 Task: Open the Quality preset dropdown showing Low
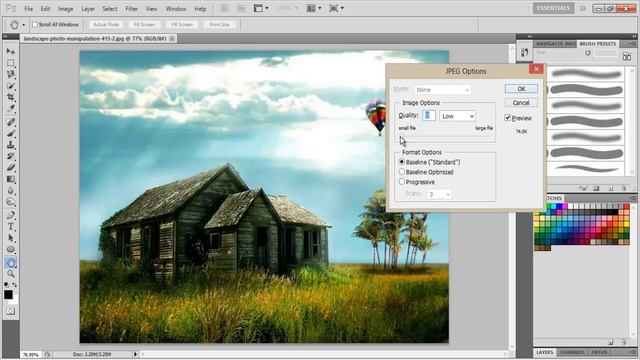(458, 116)
